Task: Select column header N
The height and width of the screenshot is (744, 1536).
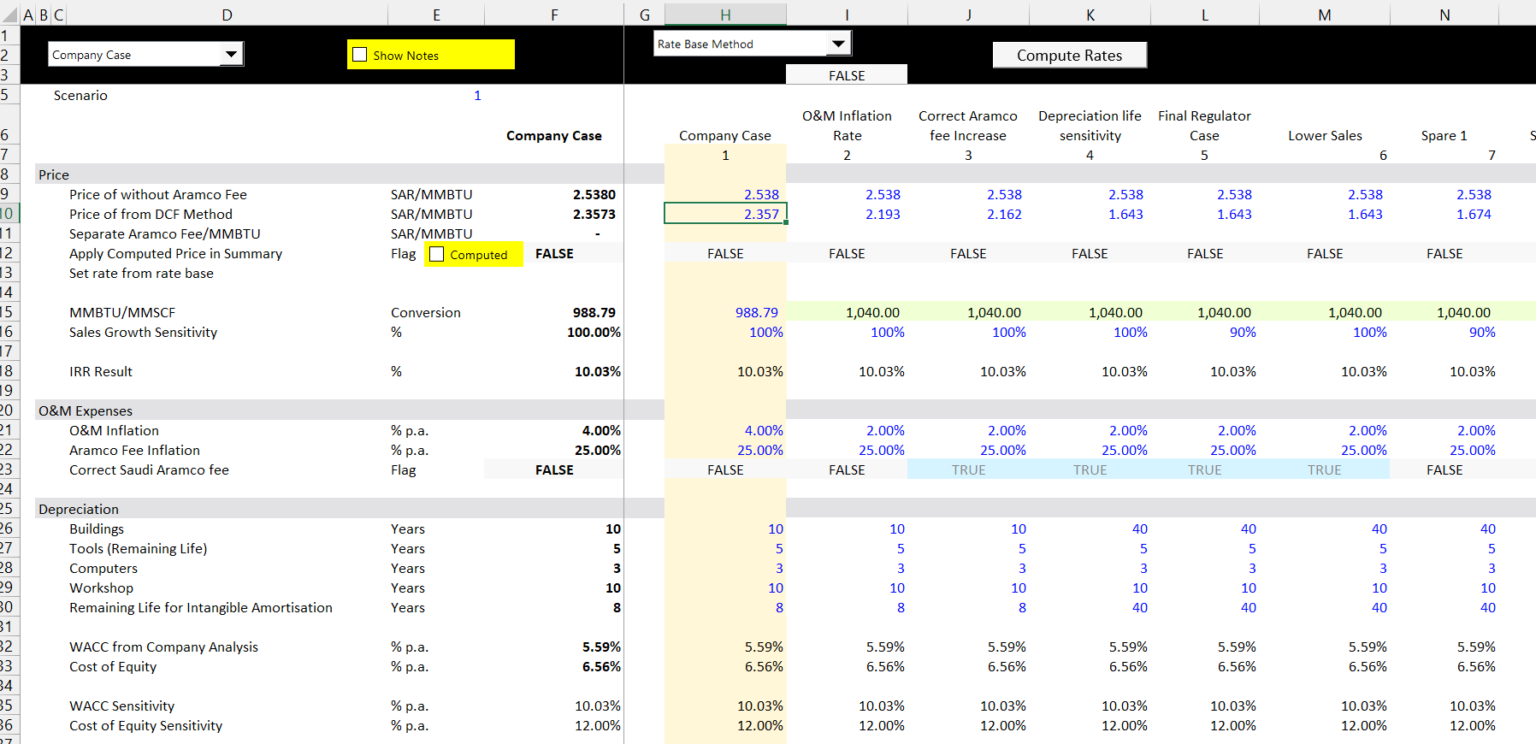Action: coord(1444,14)
